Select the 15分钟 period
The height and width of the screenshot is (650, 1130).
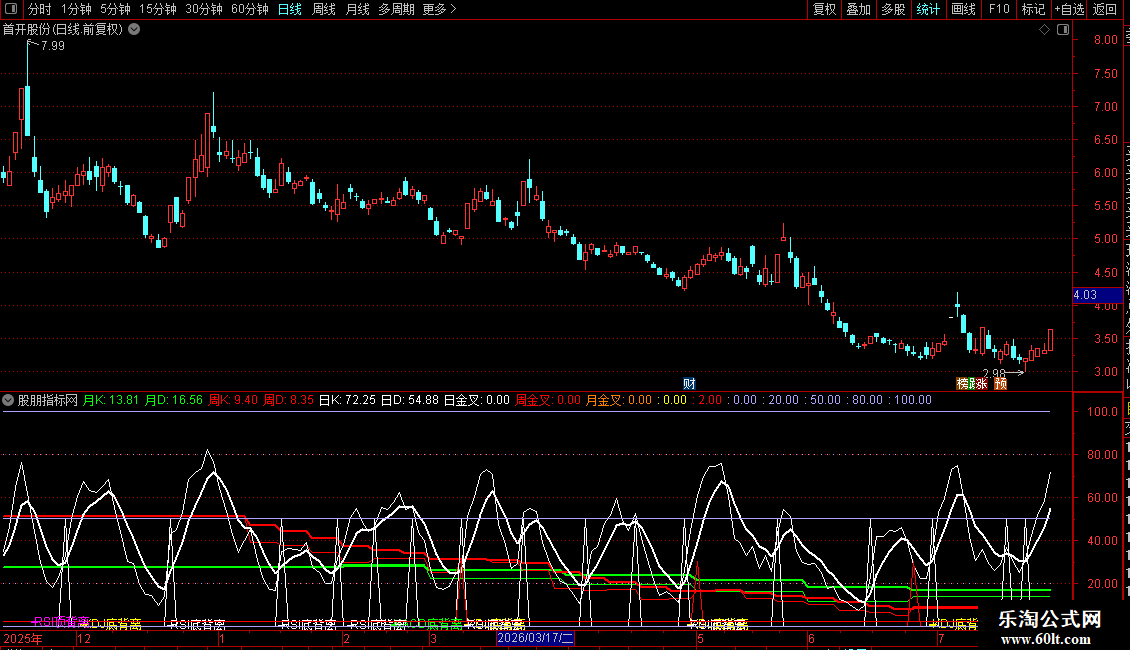coord(157,9)
